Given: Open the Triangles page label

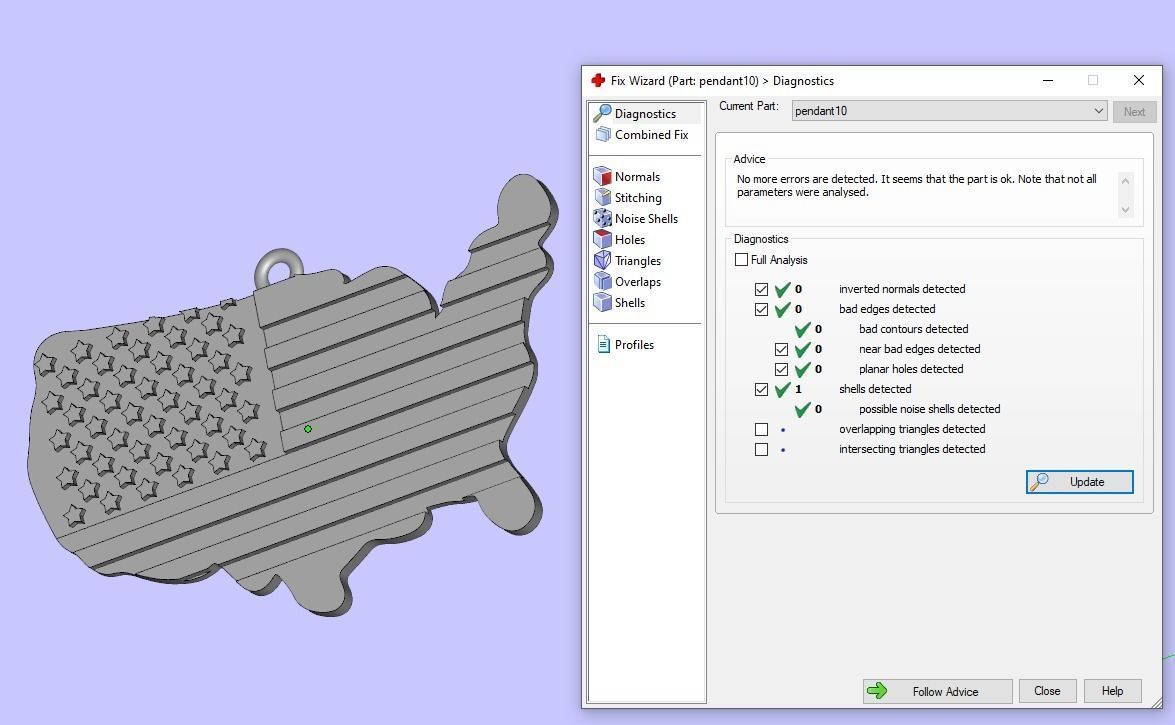Looking at the screenshot, I should [638, 261].
